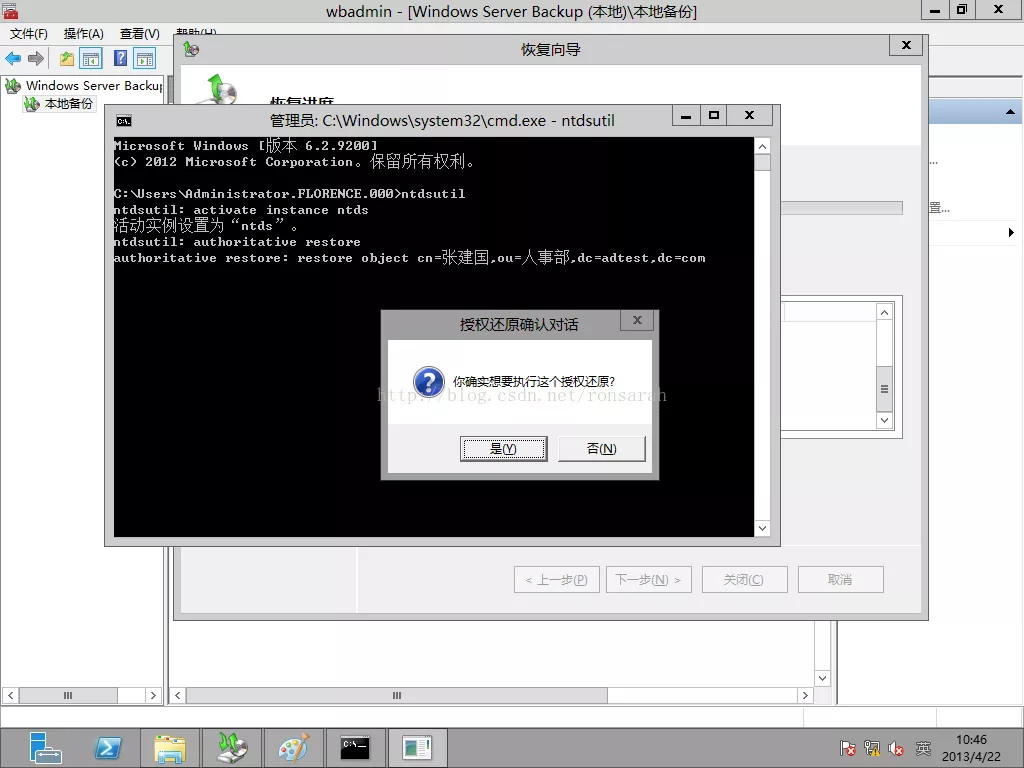This screenshot has width=1024, height=768.
Task: Switch to Windows Server Backup taskbar icon
Action: pos(231,747)
